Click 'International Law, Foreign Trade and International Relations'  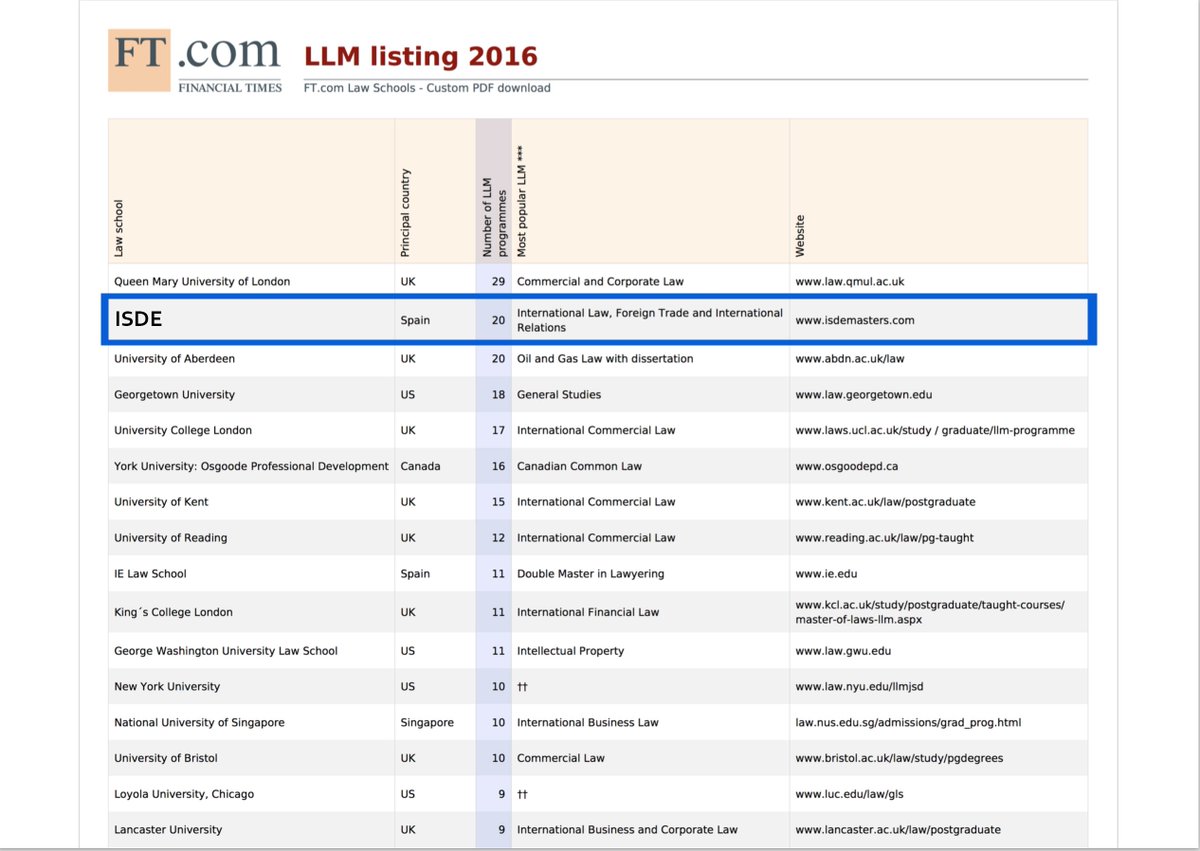pyautogui.click(x=650, y=320)
